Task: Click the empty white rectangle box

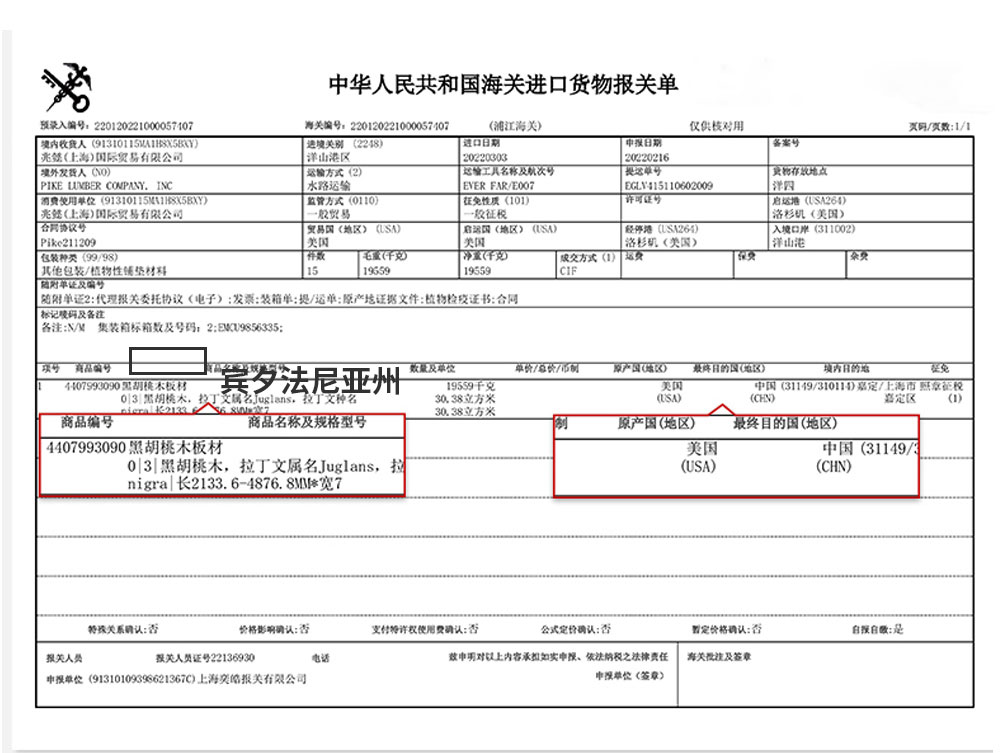Action: 168,360
